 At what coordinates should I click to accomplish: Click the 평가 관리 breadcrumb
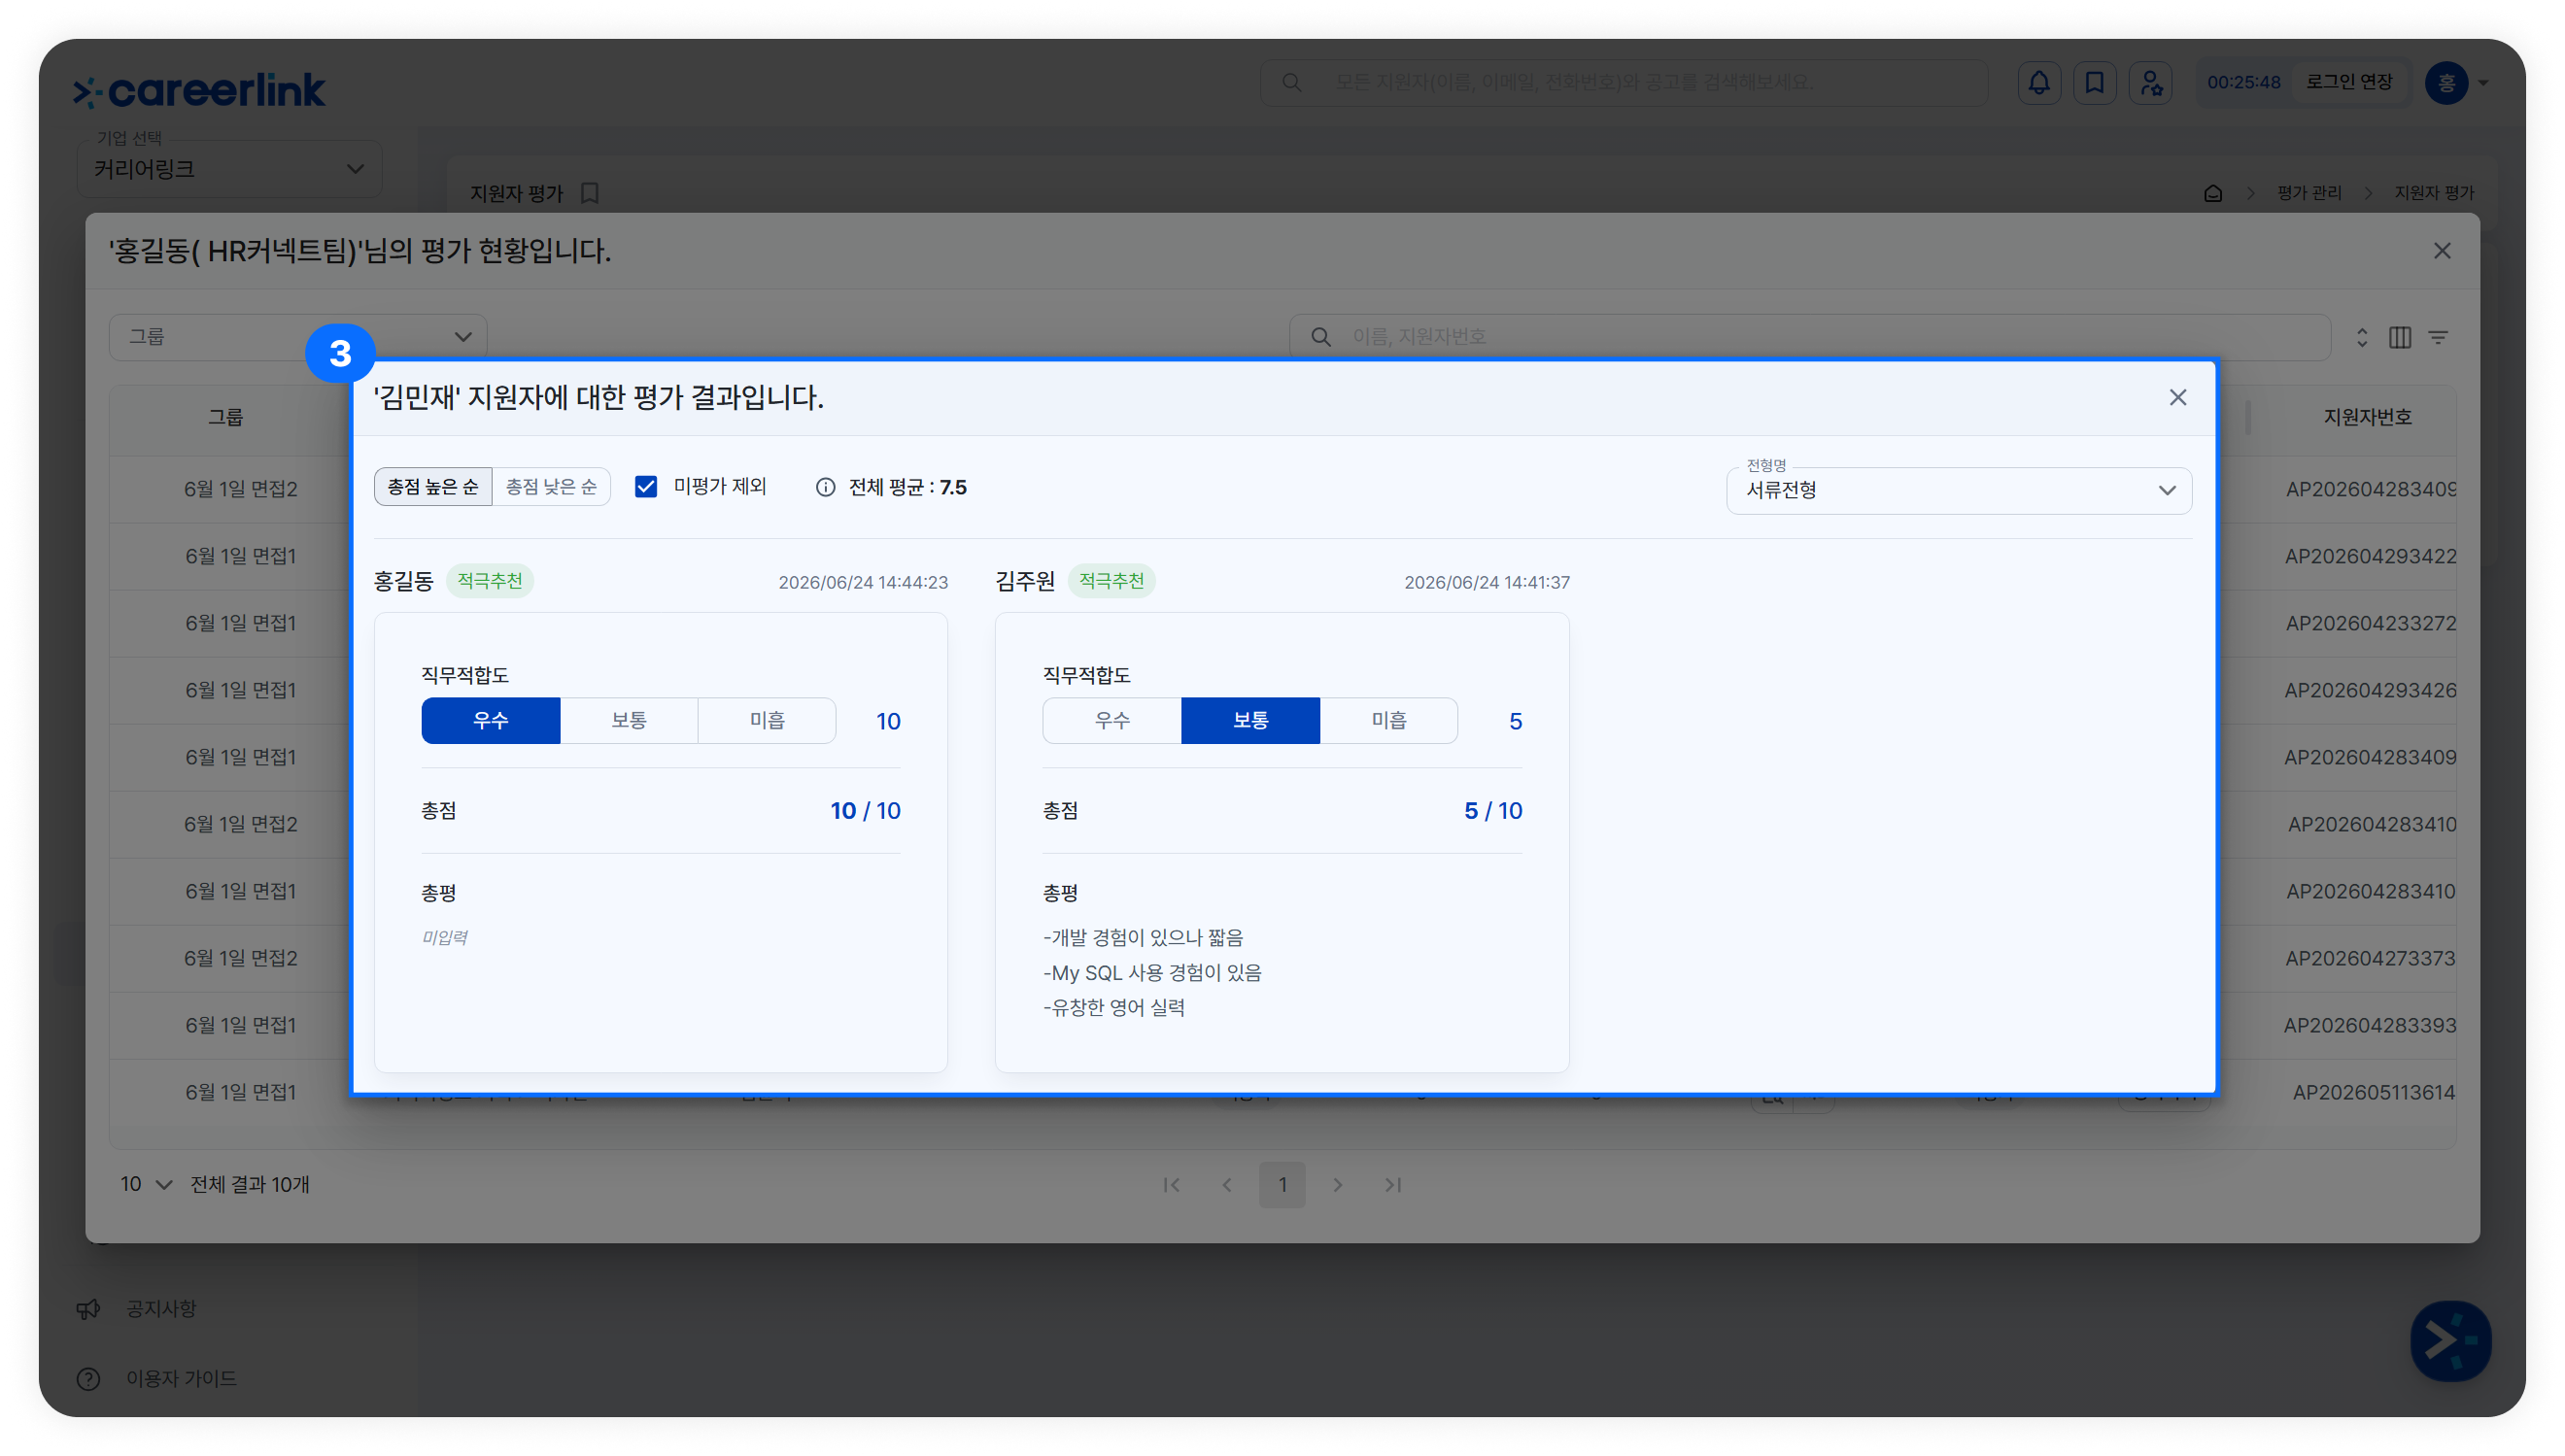tap(2309, 193)
